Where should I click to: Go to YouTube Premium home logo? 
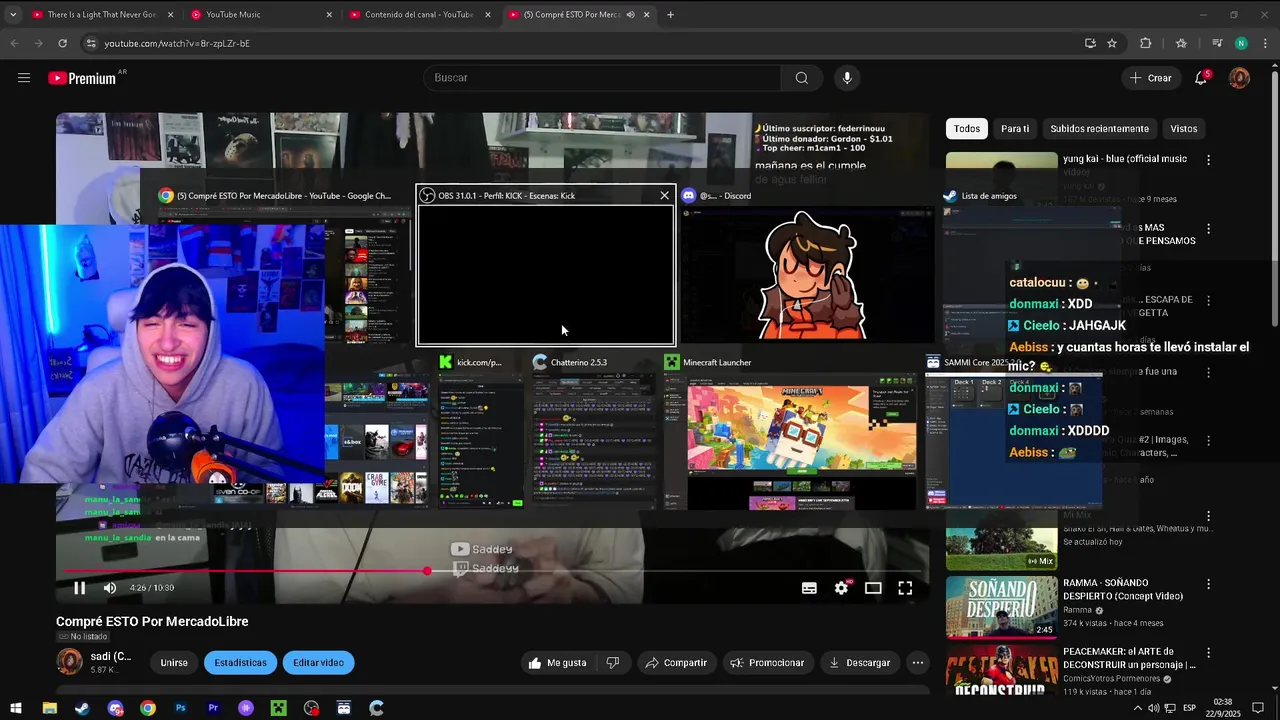82,78
